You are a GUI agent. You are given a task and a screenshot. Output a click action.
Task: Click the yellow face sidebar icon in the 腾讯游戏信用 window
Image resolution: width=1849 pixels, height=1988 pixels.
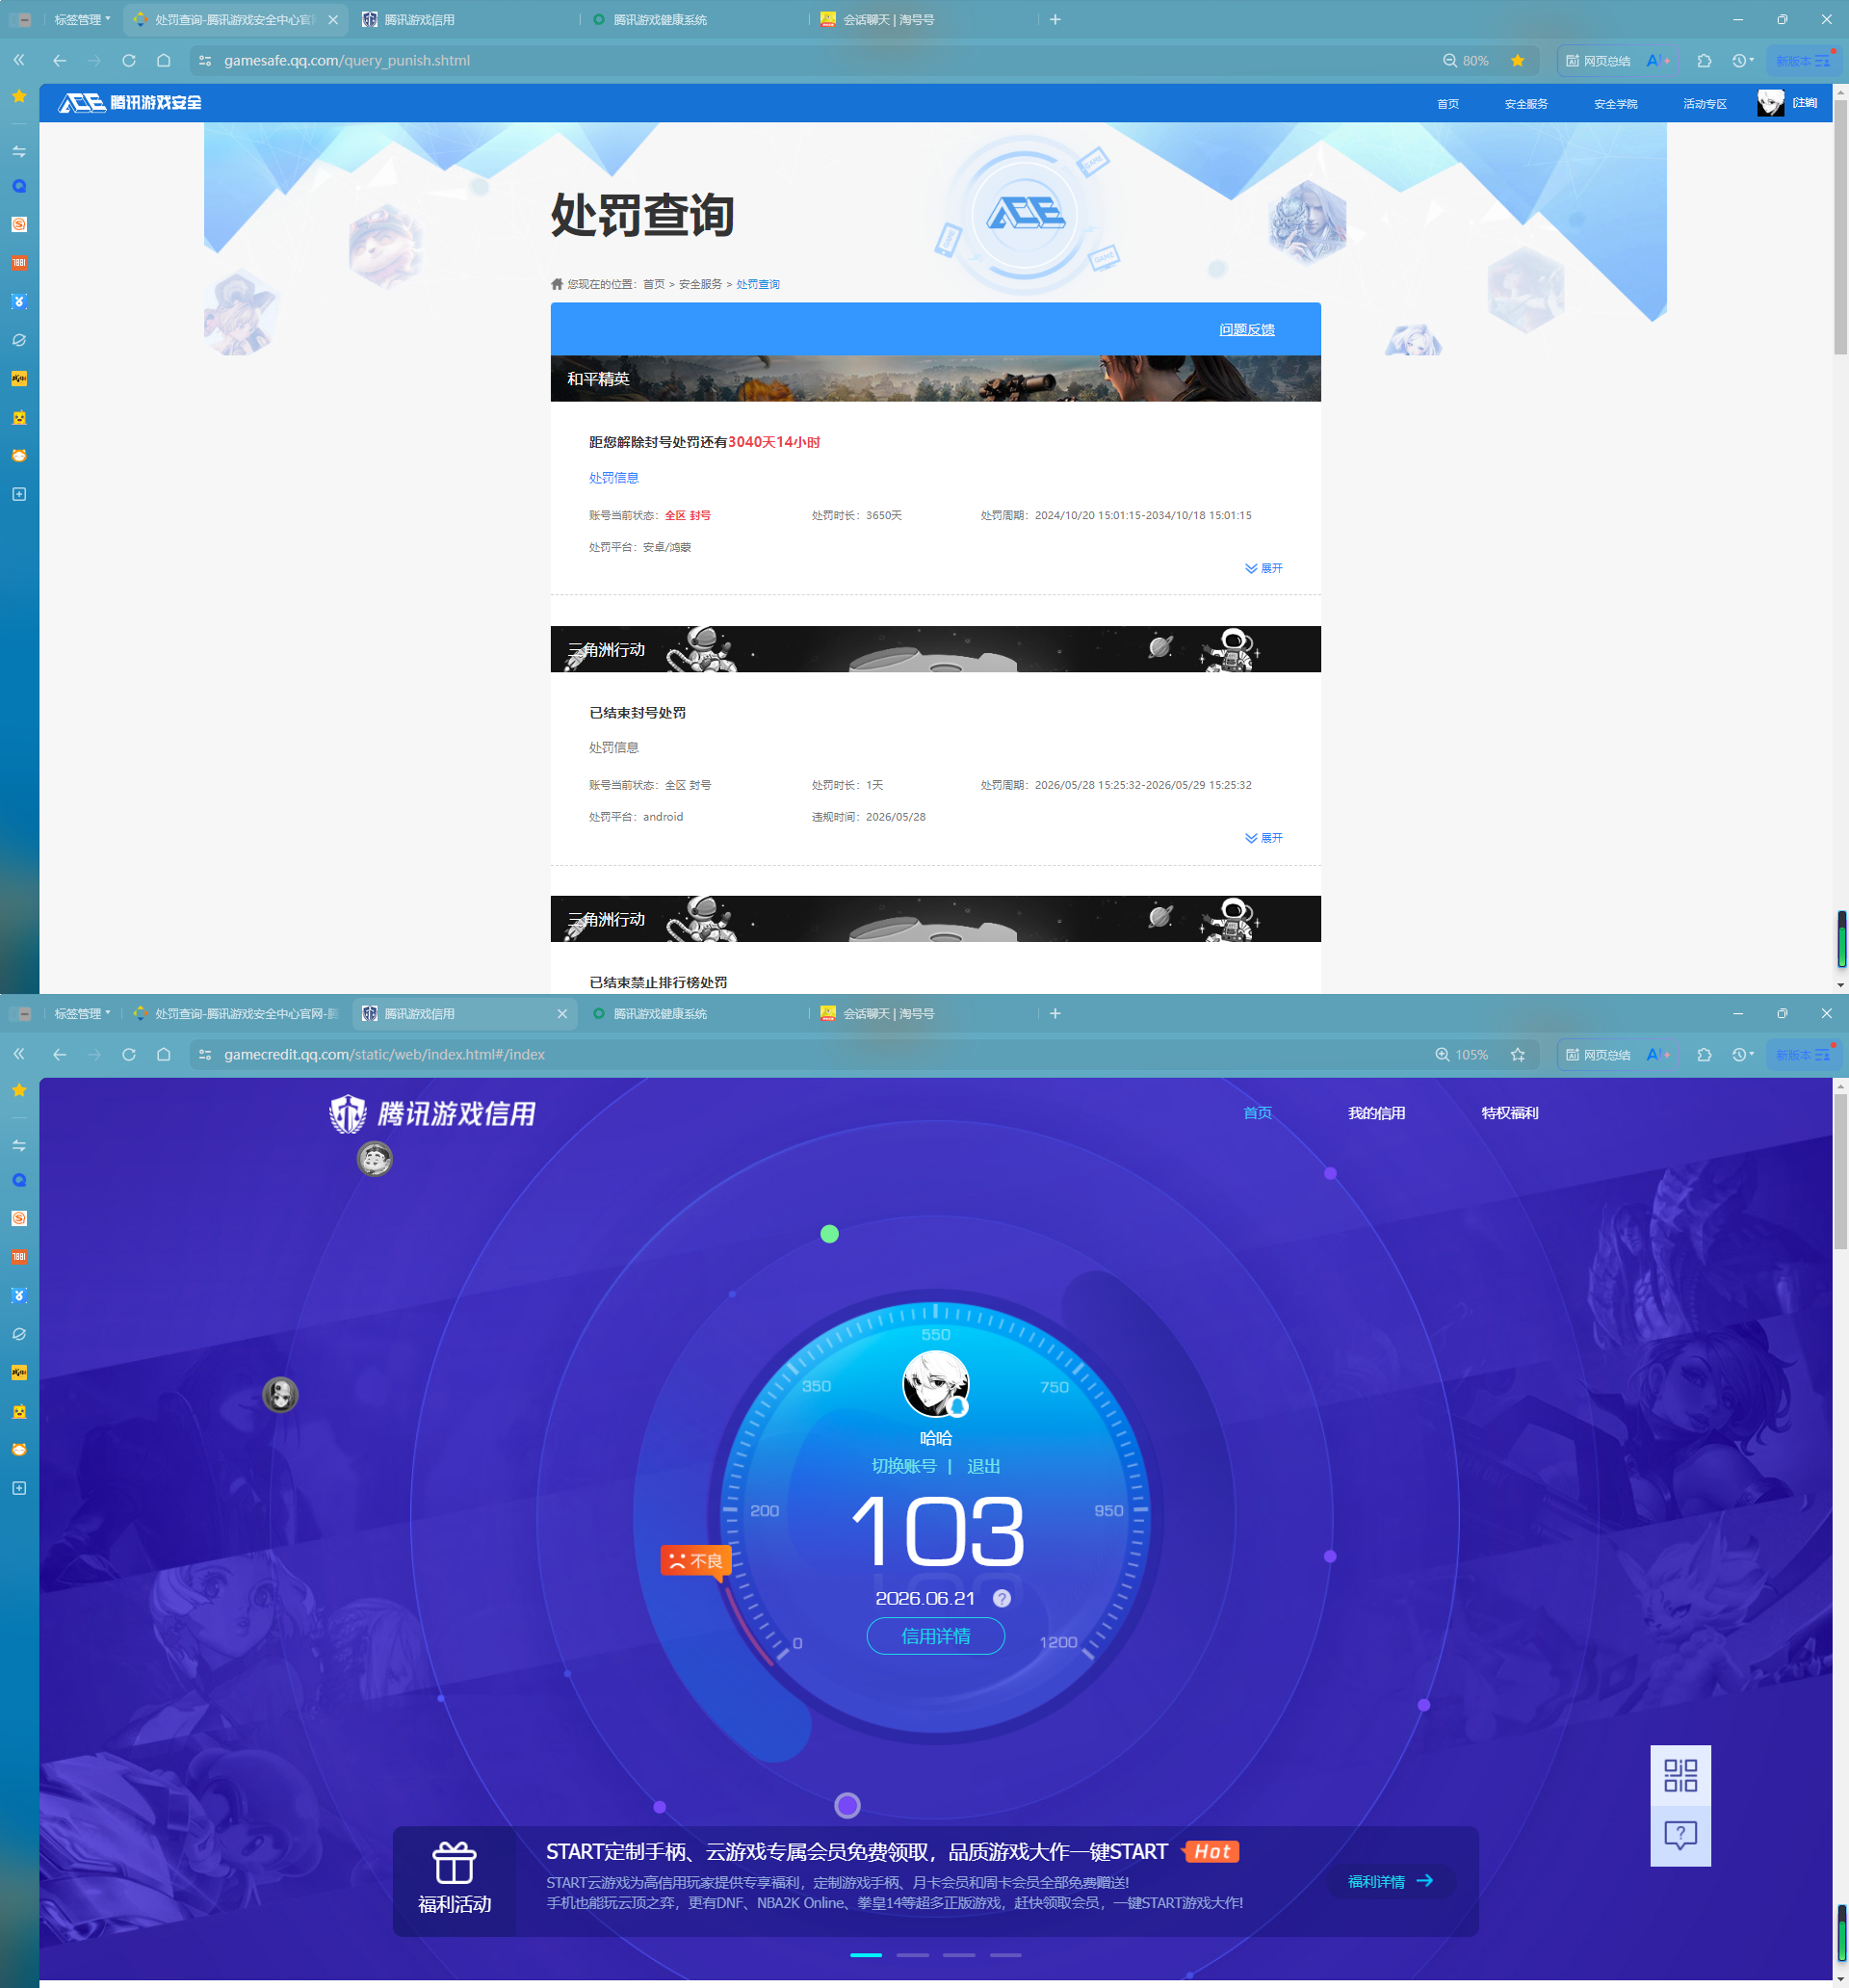(x=19, y=1411)
